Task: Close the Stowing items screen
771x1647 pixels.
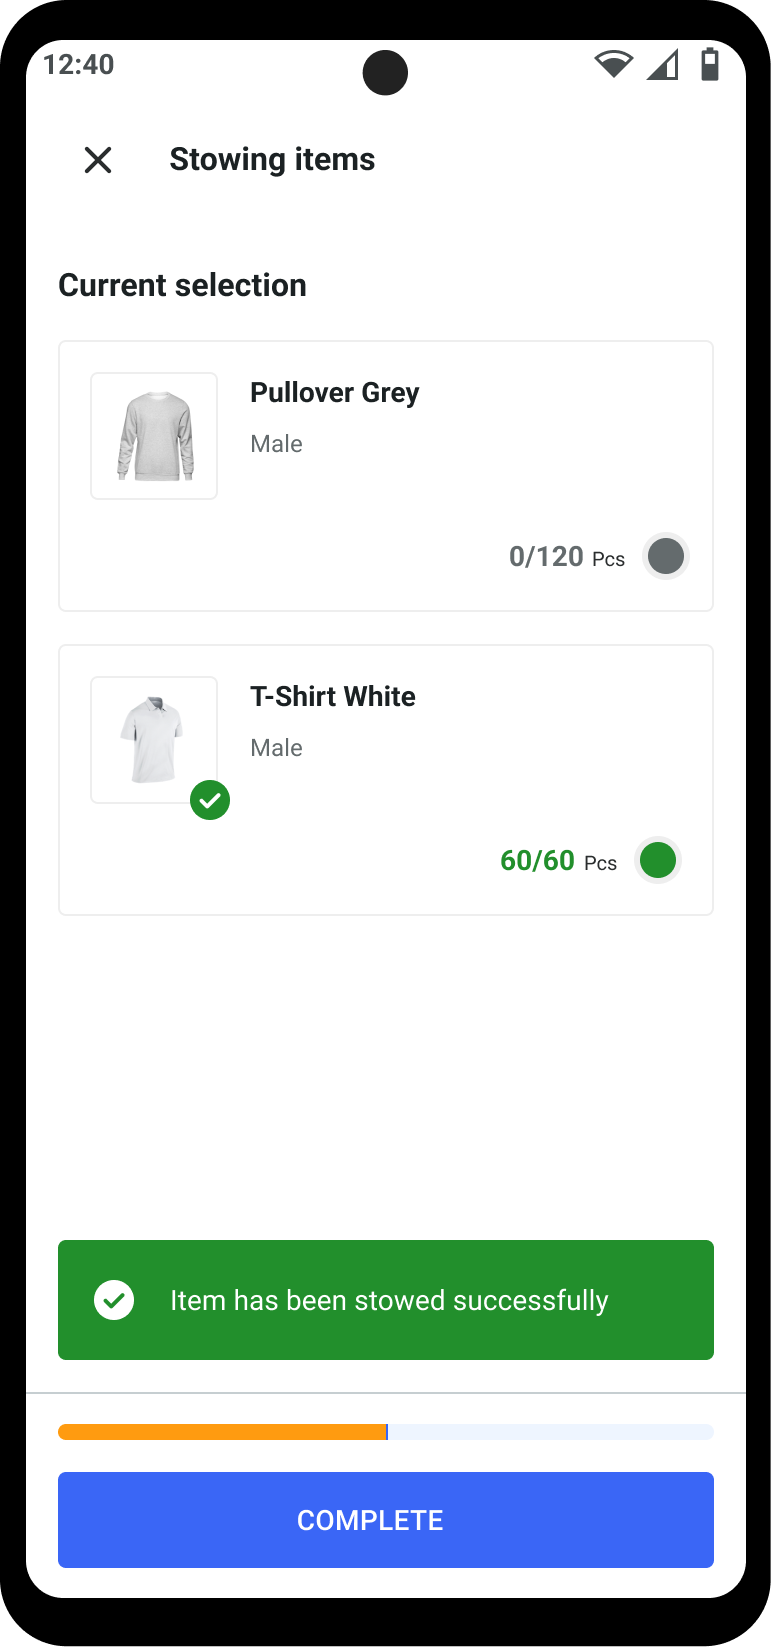Action: [x=98, y=160]
